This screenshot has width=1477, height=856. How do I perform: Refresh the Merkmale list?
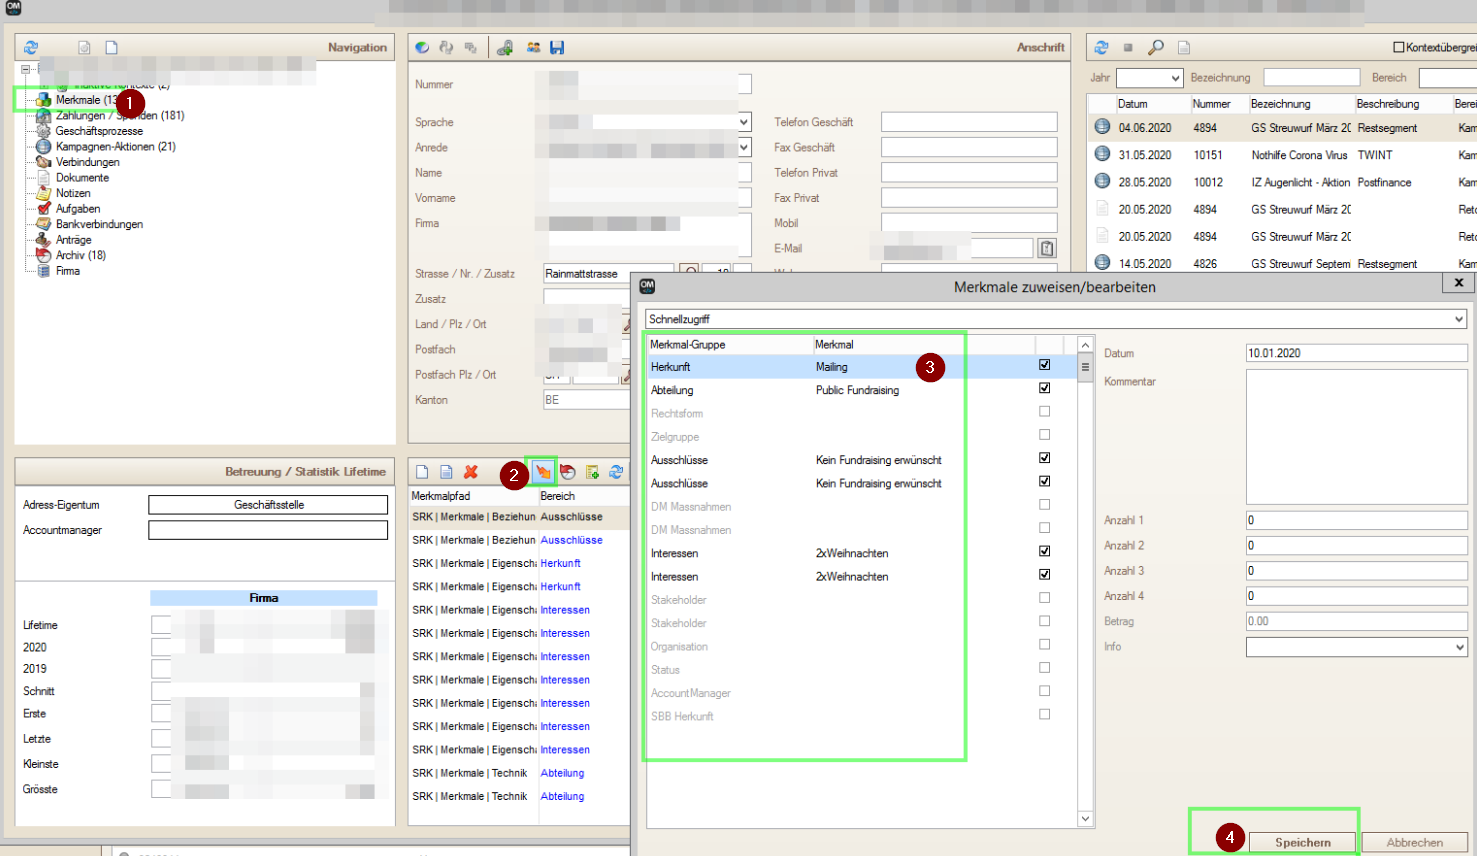[616, 472]
